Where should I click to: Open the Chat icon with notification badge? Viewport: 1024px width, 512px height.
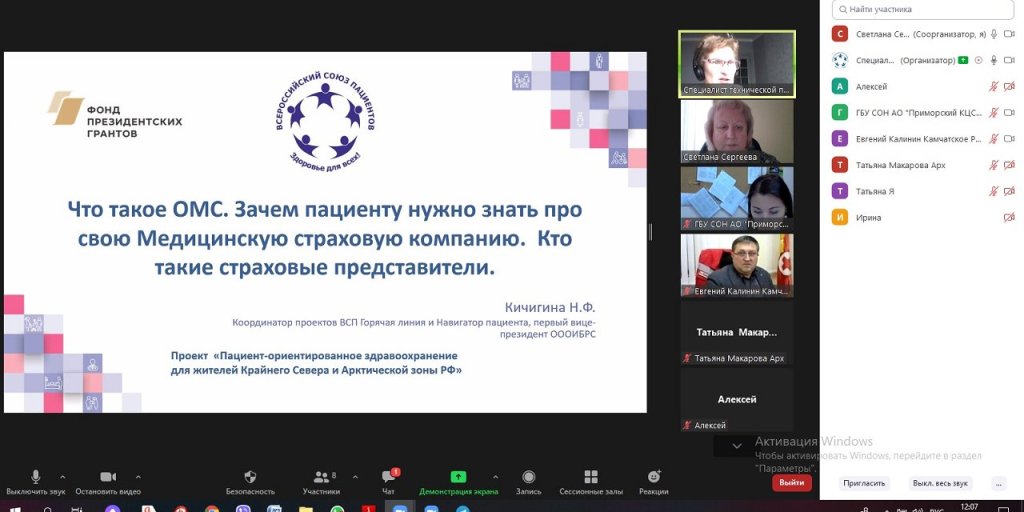pyautogui.click(x=388, y=477)
